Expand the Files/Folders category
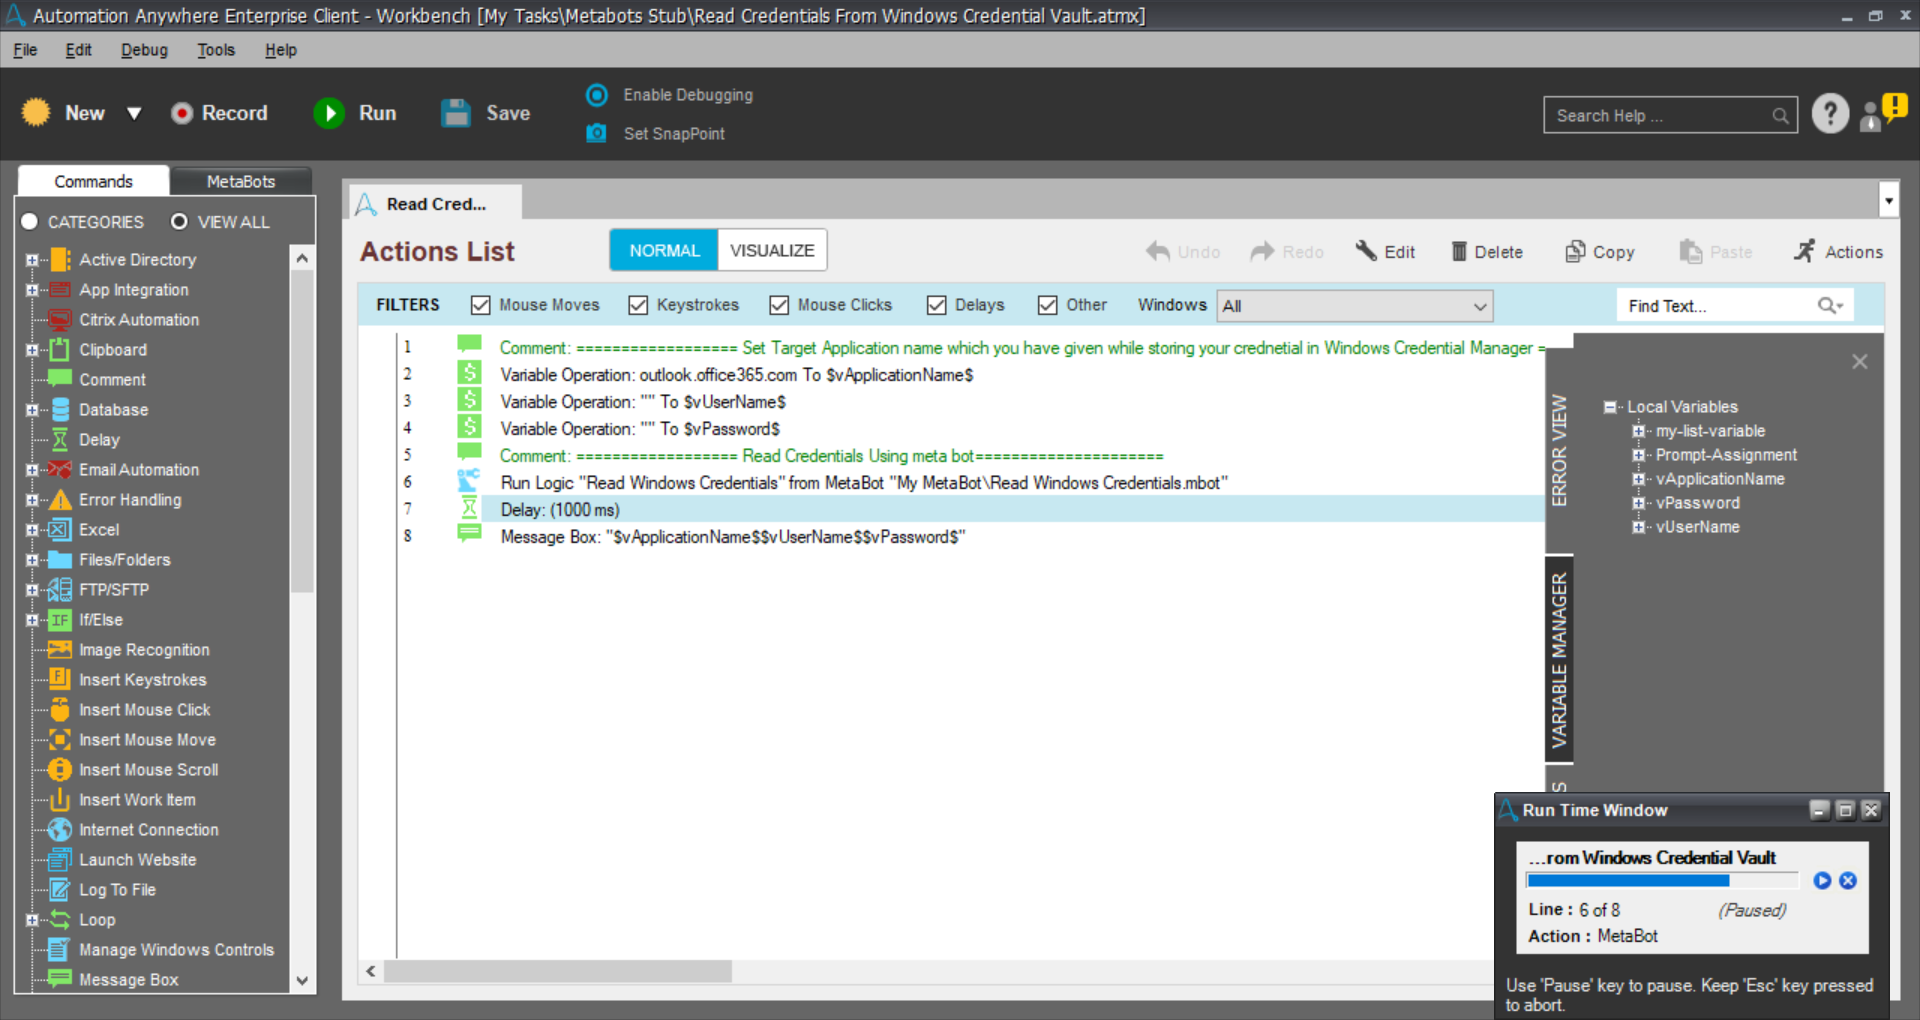Viewport: 1920px width, 1020px height. (x=32, y=560)
